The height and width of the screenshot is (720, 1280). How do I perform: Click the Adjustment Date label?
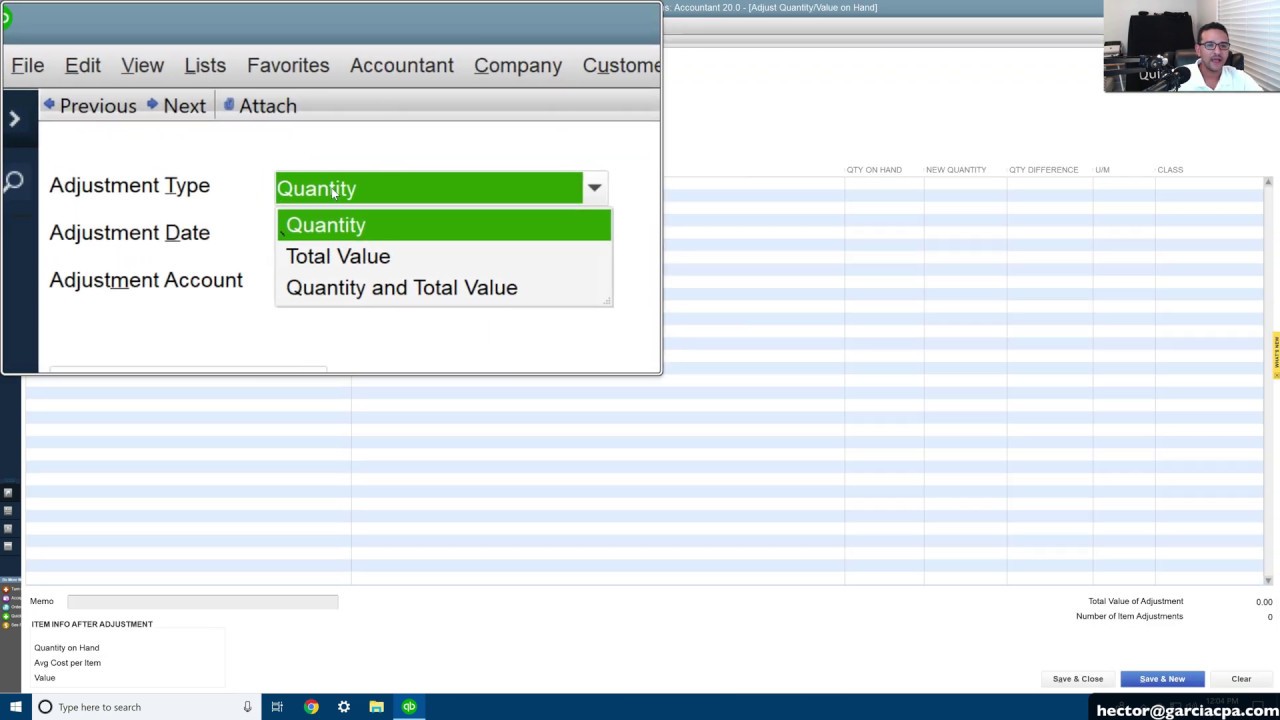(129, 232)
